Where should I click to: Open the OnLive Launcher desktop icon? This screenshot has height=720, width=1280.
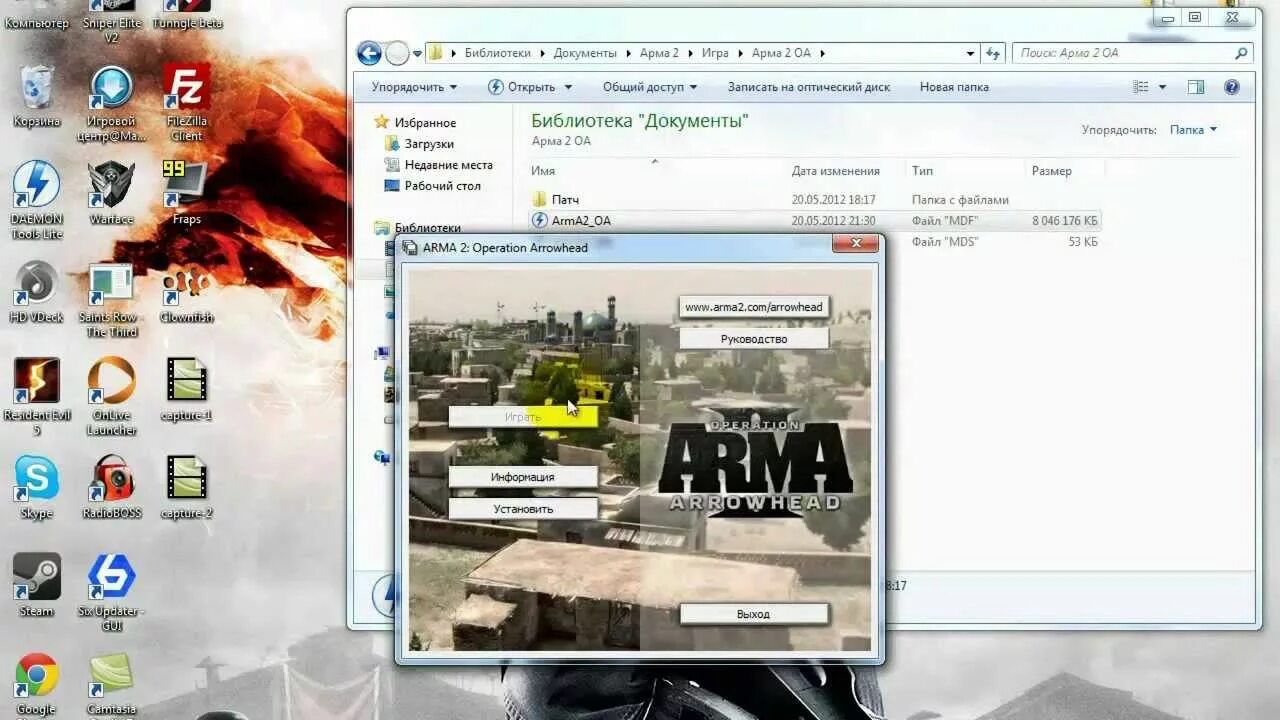111,397
